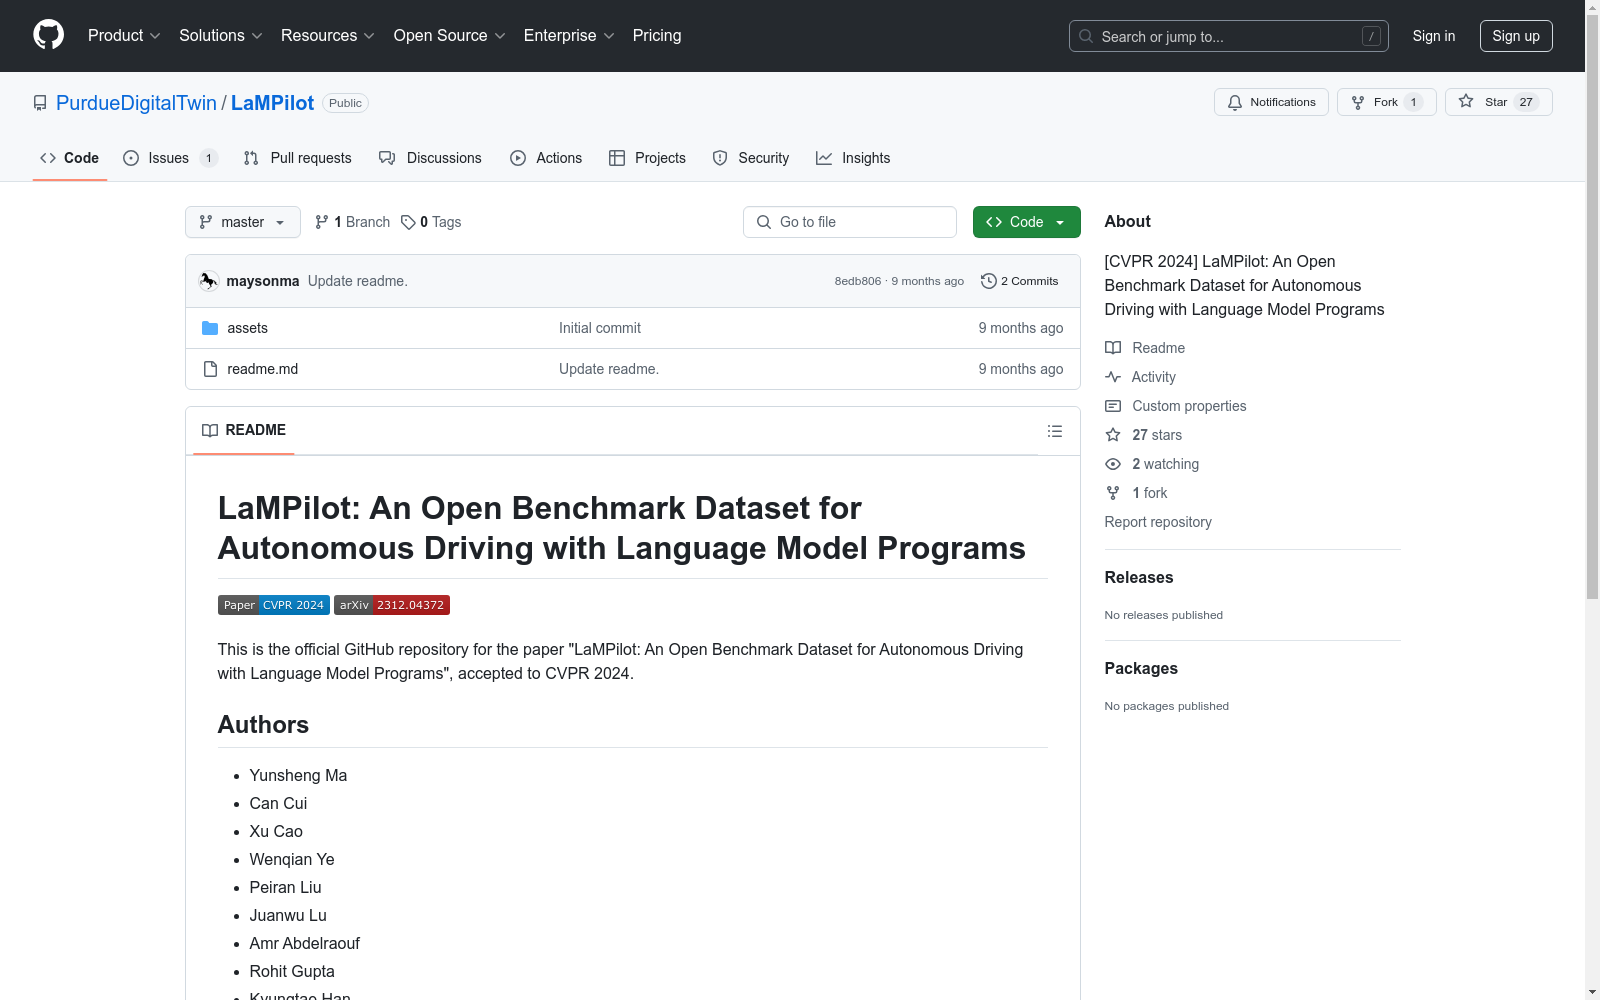View the 2 Commits history
This screenshot has height=1000, width=1600.
click(1020, 281)
